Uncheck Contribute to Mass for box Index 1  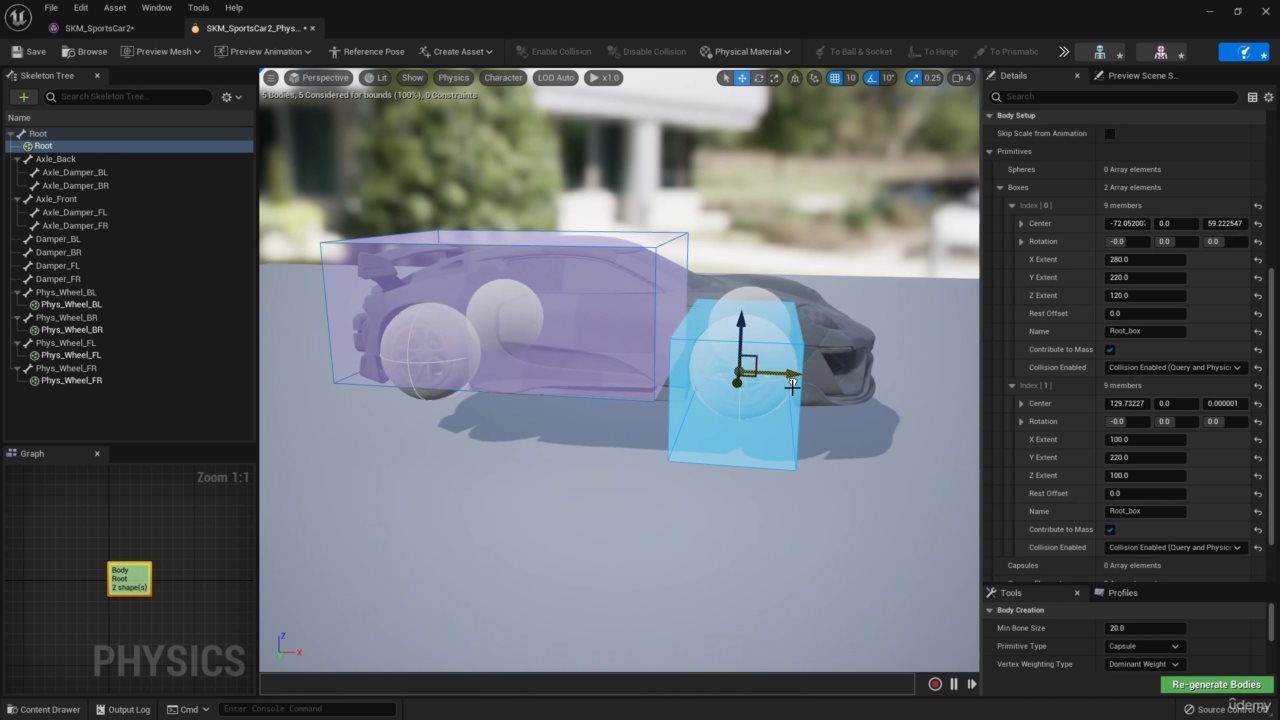1110,530
